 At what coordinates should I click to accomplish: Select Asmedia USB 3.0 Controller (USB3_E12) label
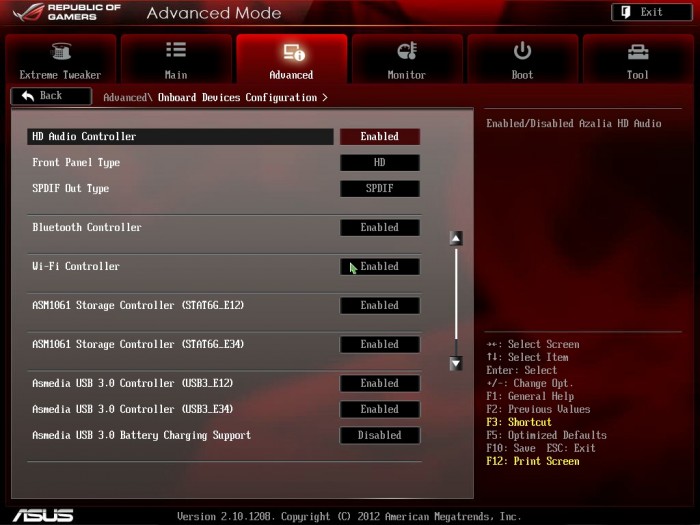pos(133,383)
